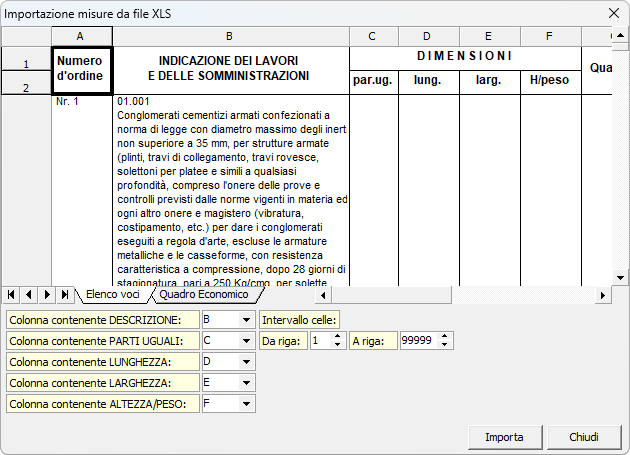Go to first sheet tab arrow
The height and width of the screenshot is (455, 630).
pos(11,295)
